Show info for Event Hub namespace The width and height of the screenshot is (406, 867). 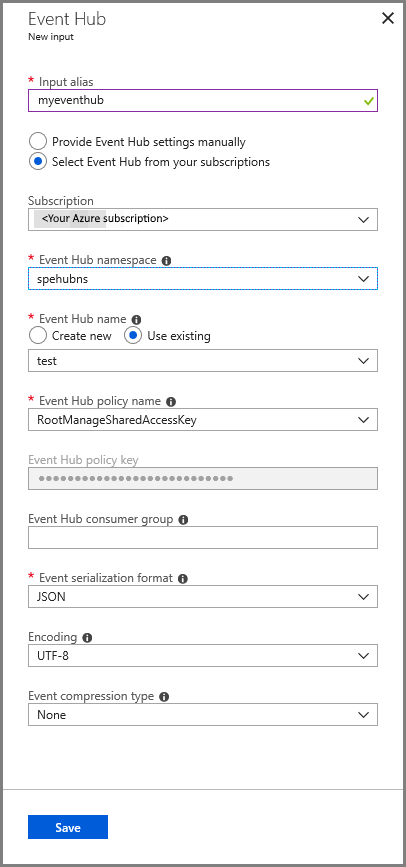pos(166,260)
